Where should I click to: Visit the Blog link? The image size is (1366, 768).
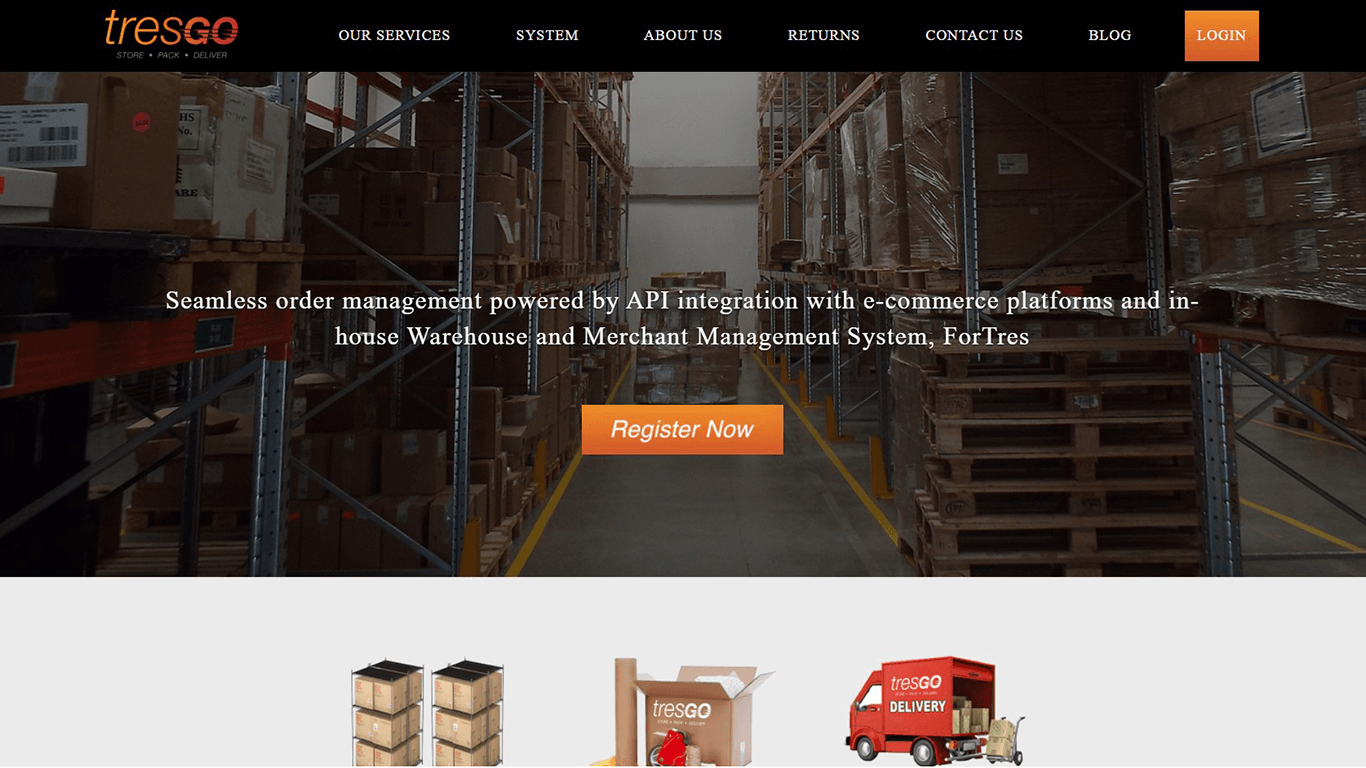1110,35
